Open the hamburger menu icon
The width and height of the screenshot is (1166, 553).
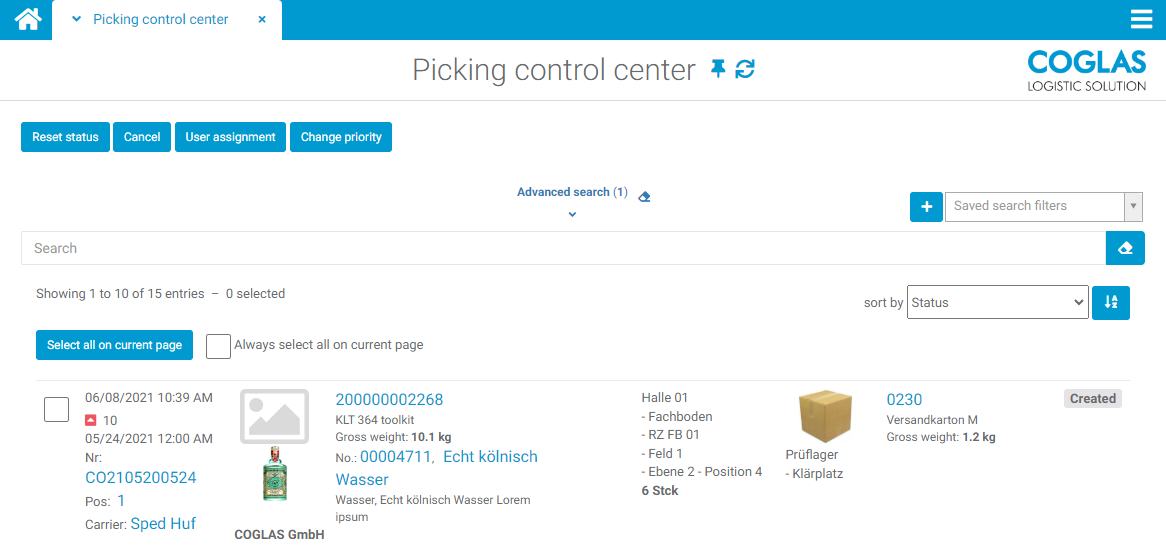1141,20
